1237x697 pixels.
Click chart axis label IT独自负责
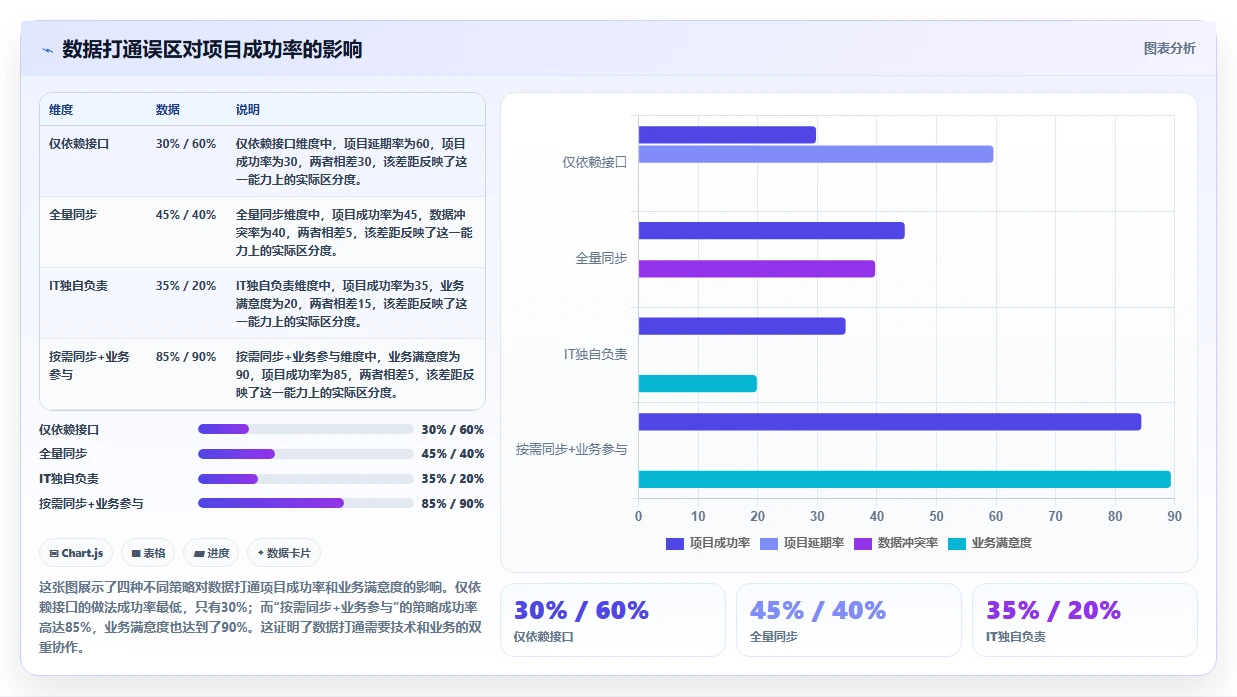[x=596, y=354]
